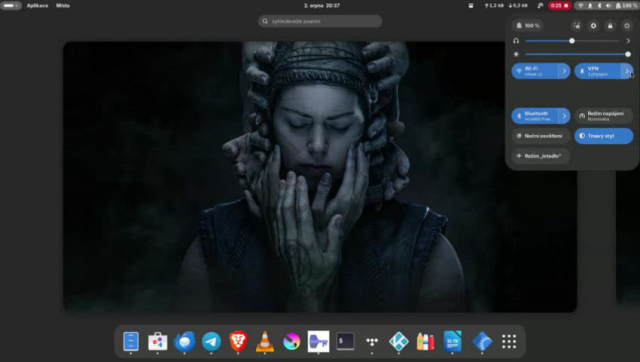Click the overview search field

coord(320,21)
